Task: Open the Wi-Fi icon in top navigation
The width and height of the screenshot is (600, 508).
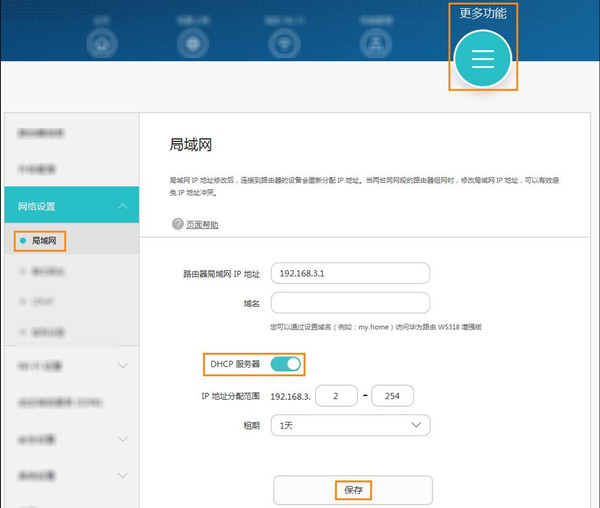Action: [282, 44]
